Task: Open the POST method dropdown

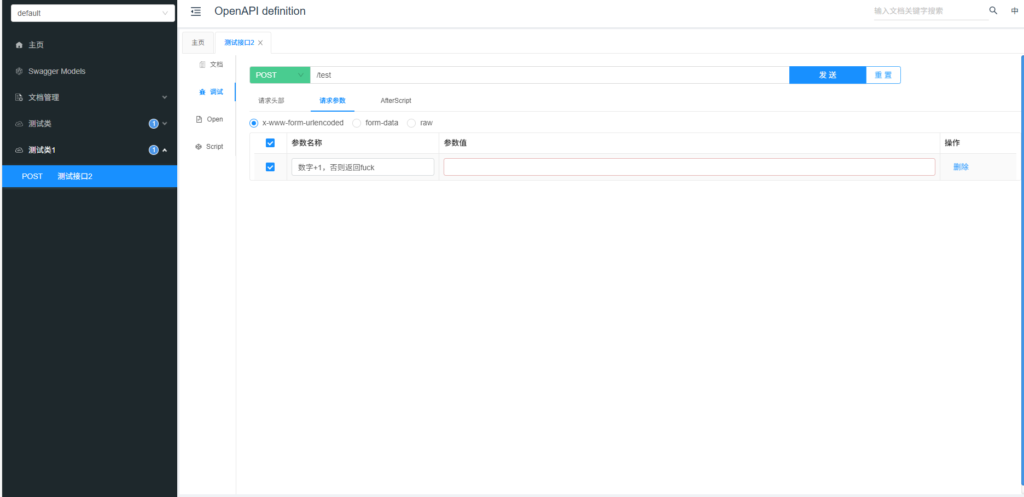Action: click(280, 75)
